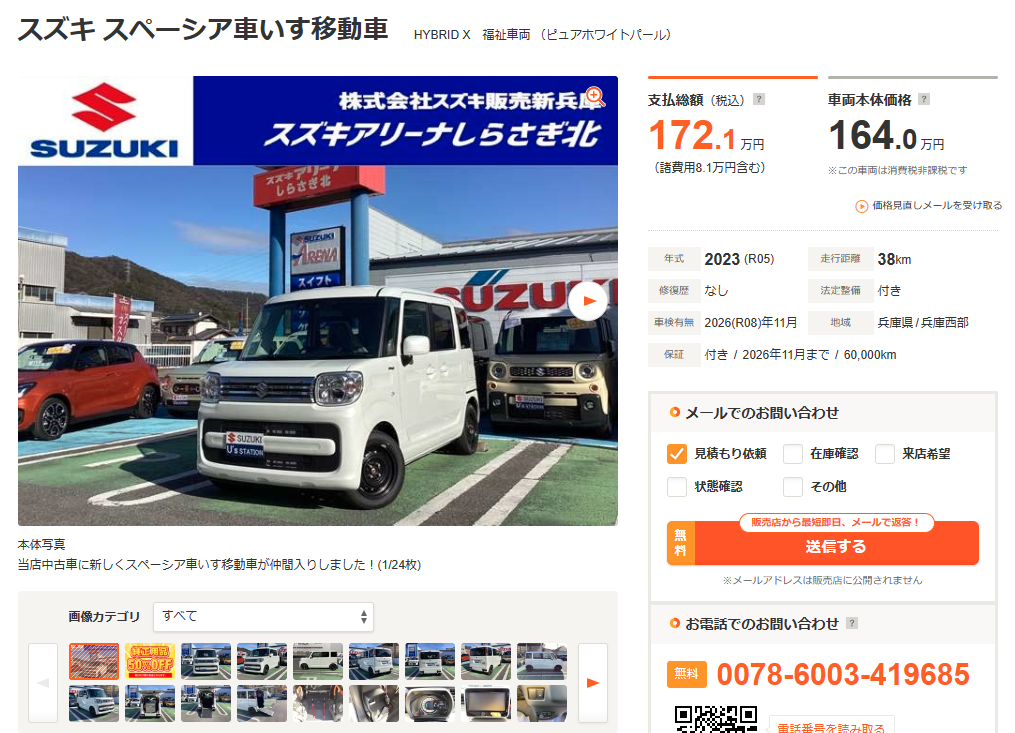Click the 価格見直しメール arrow icon
The image size is (1015, 733).
pos(862,207)
